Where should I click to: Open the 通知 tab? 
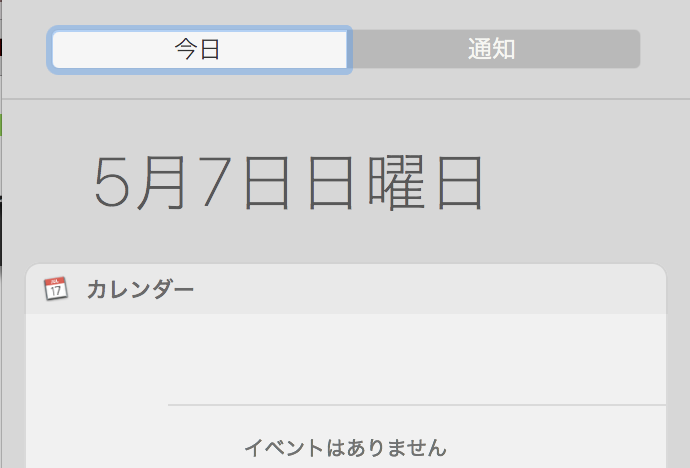[x=493, y=49]
